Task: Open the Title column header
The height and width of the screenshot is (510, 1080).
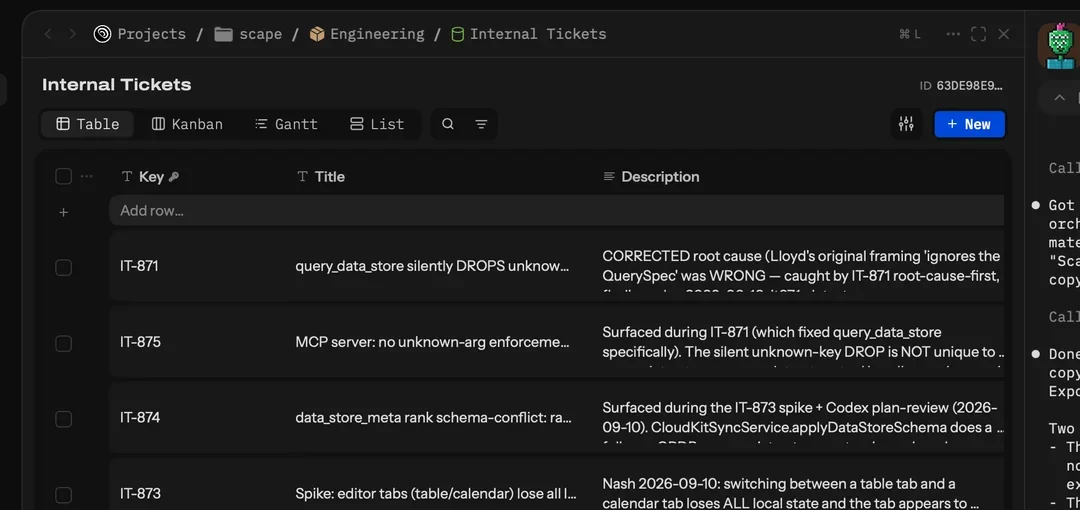Action: pos(321,176)
